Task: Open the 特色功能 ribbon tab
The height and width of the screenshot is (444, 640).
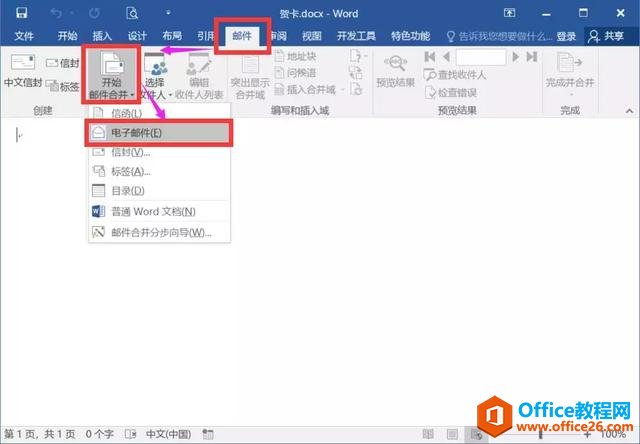Action: click(410, 36)
